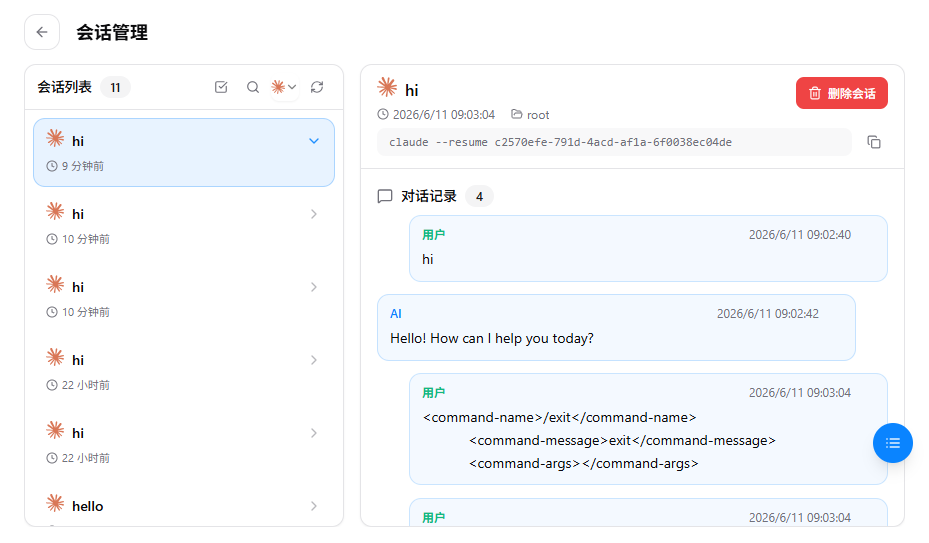This screenshot has height=543, width=929.
Task: Click the folder icon beside root
Action: click(517, 114)
